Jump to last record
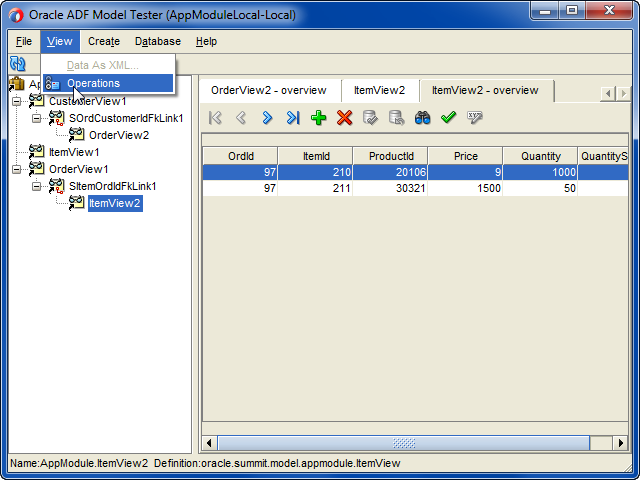This screenshot has height=480, width=640. pos(293,118)
